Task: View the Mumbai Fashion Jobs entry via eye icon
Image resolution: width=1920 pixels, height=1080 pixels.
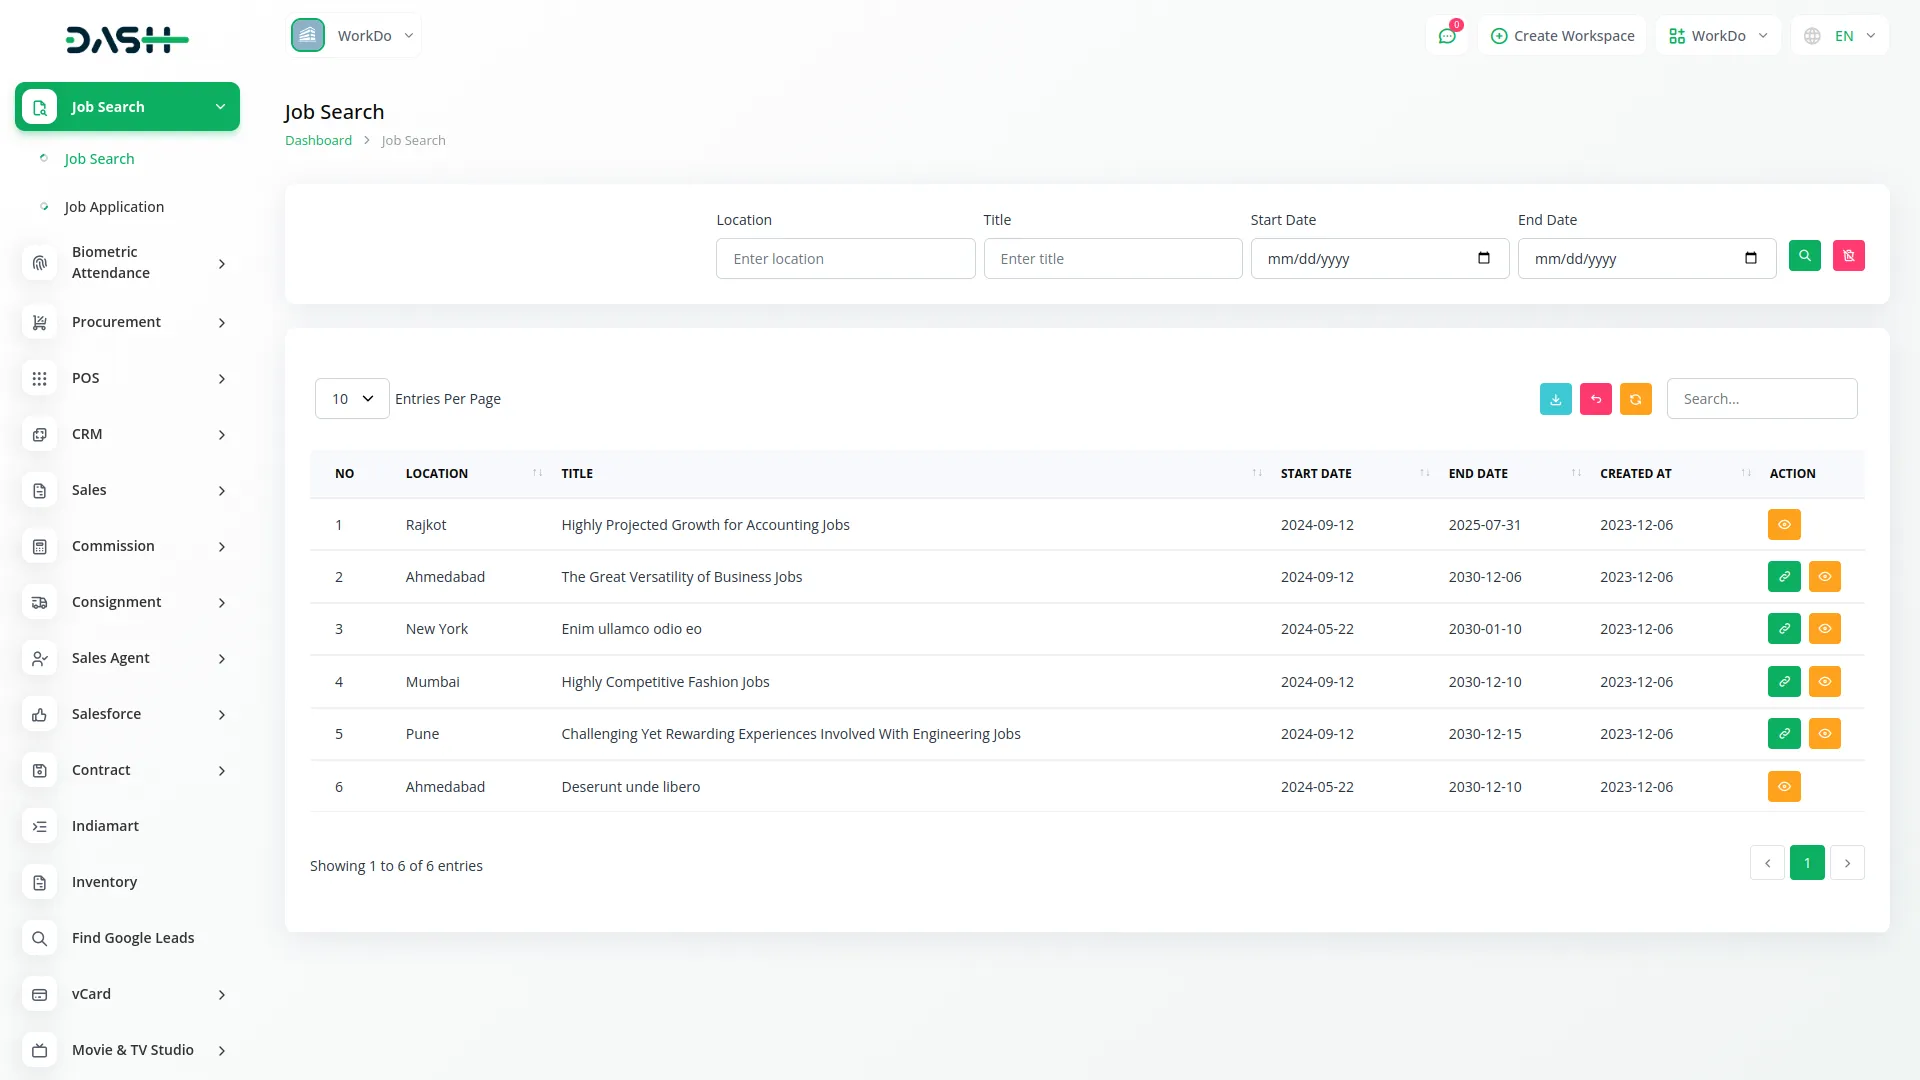Action: coord(1824,682)
